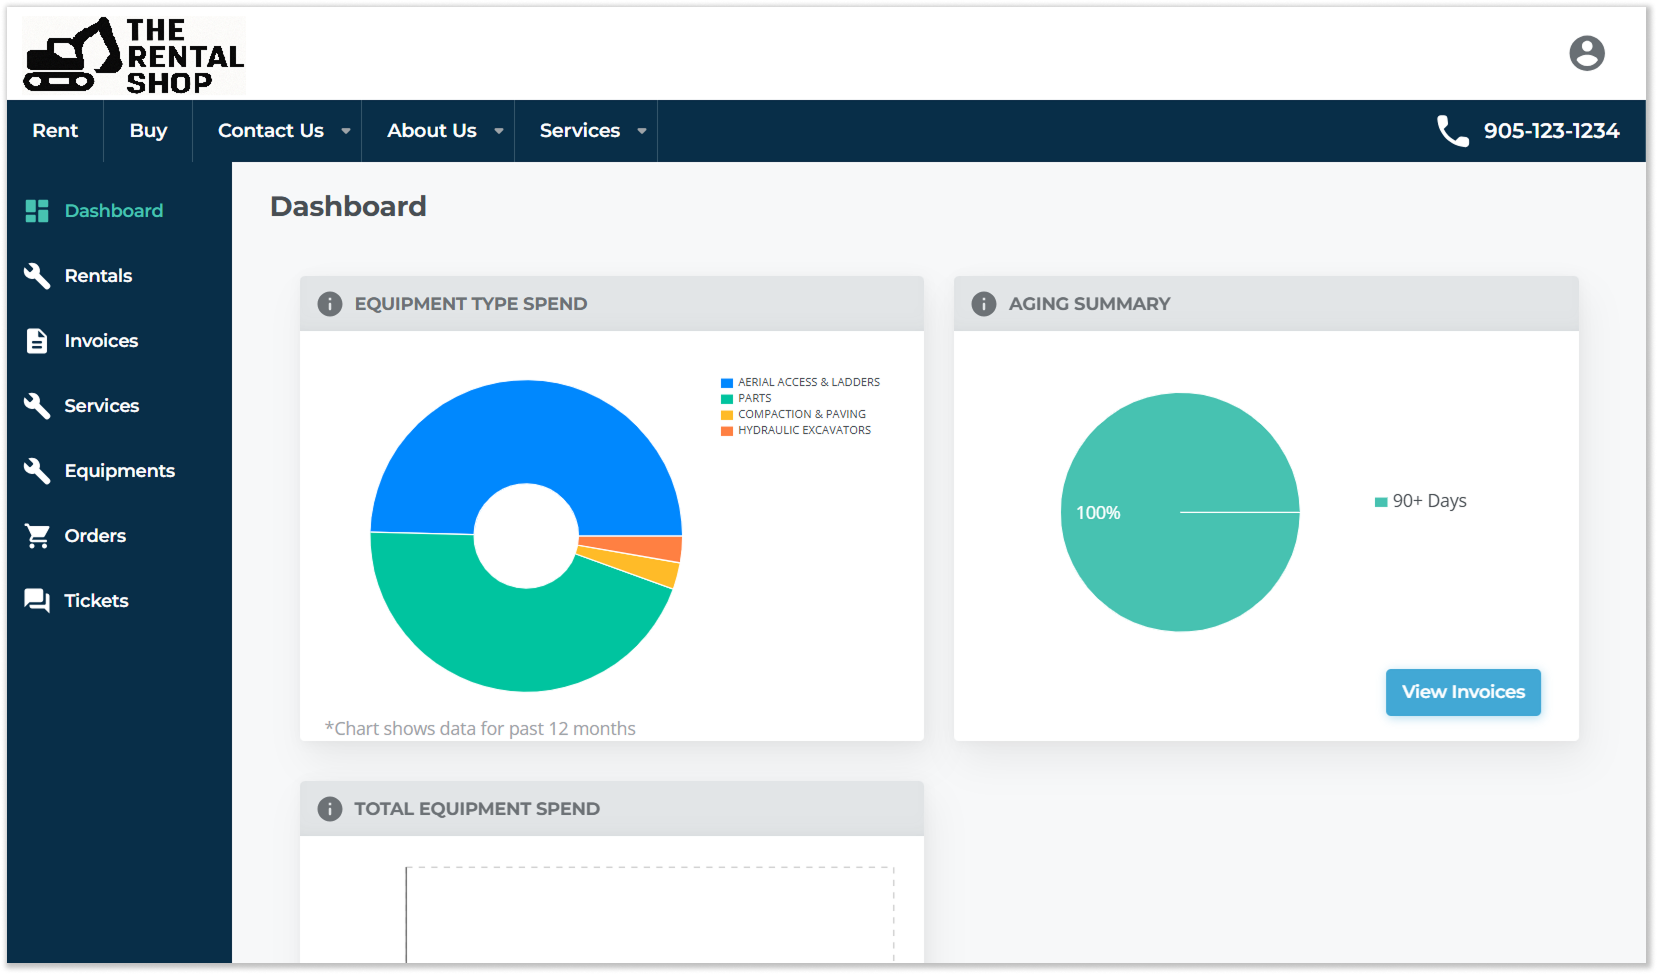The height and width of the screenshot is (974, 1657).
Task: Click the PARTS legend label
Action: 755,399
